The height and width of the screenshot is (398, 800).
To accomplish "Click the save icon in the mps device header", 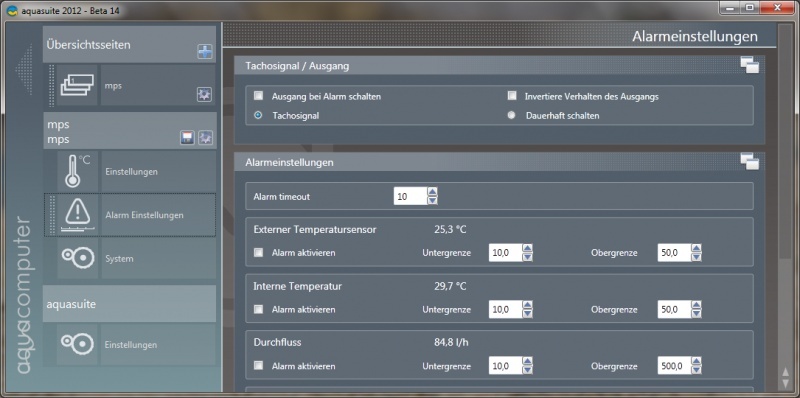I will [188, 138].
